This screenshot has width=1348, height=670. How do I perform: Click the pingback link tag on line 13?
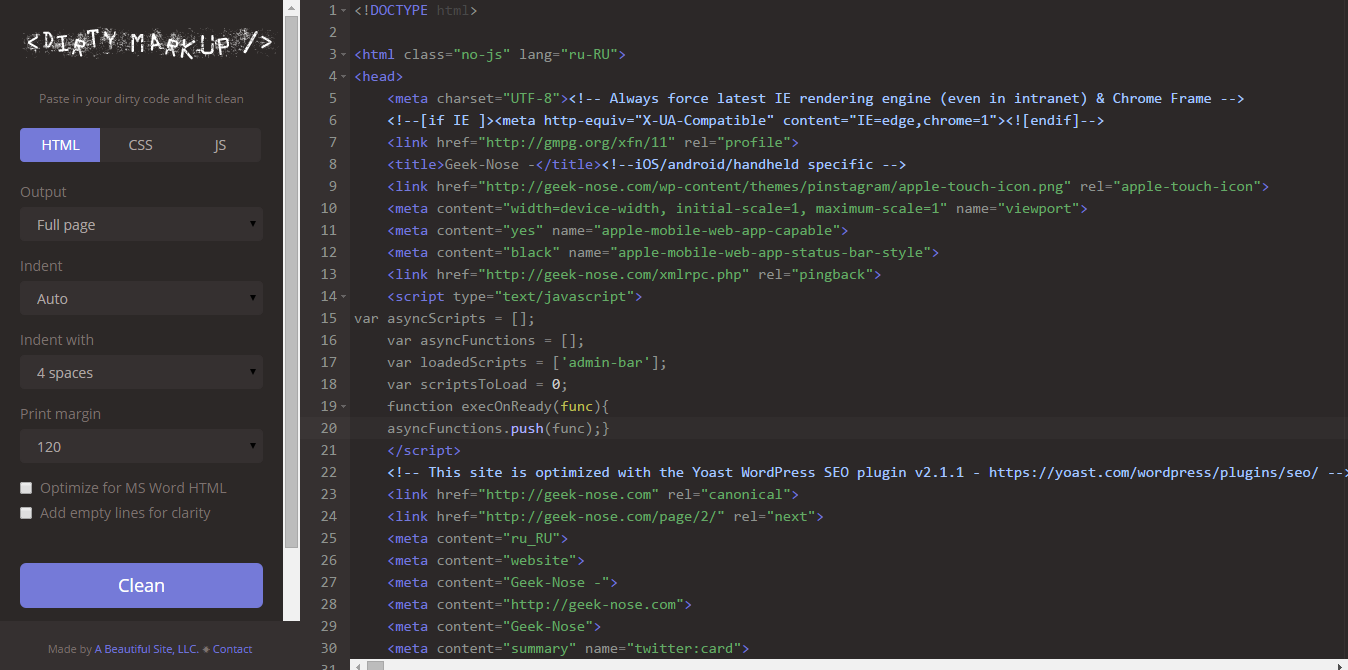[x=634, y=274]
